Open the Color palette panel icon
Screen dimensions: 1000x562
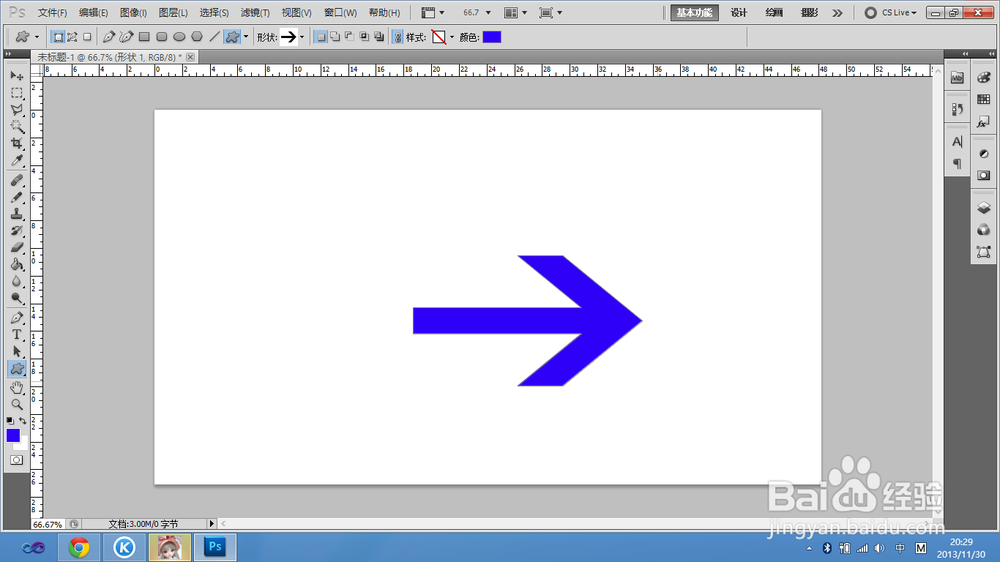(x=983, y=78)
